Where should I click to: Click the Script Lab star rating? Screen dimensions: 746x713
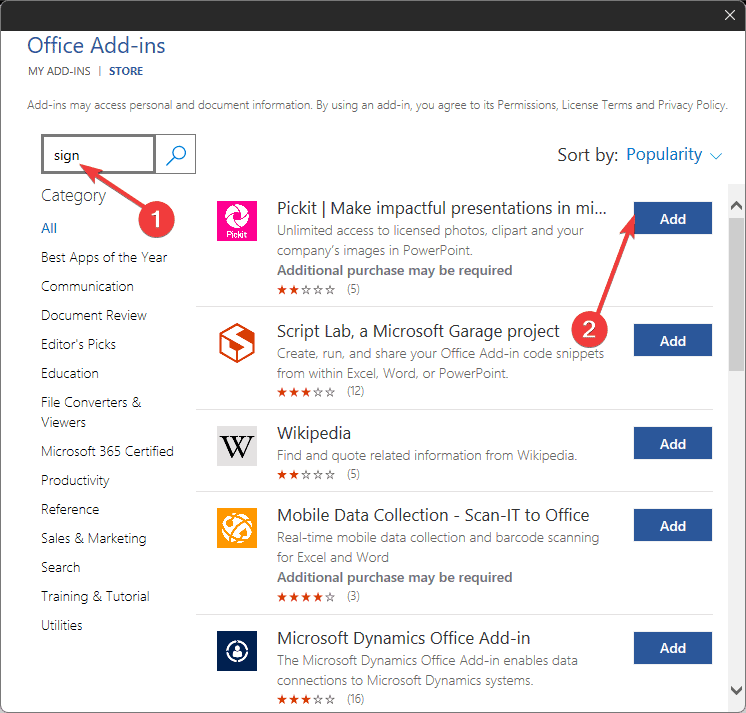(306, 392)
